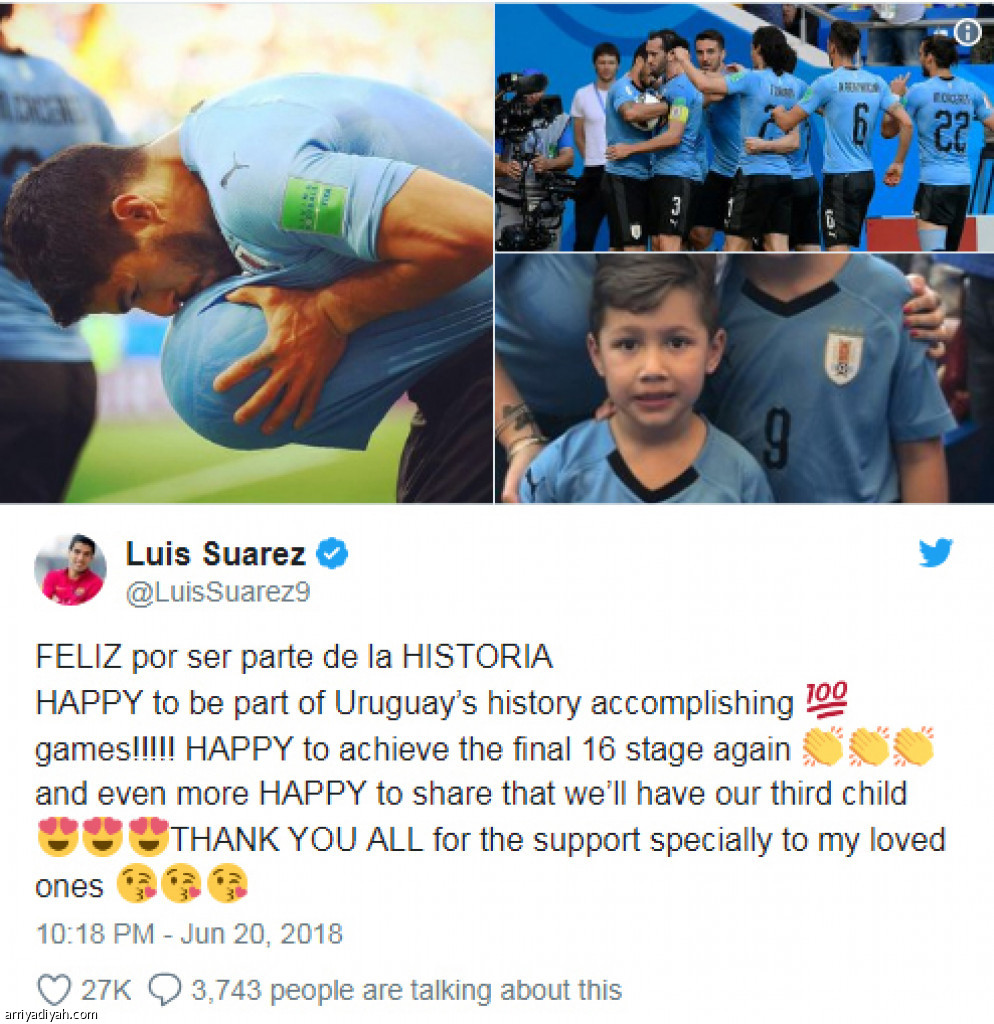Click the first clapping hands emoji
Viewport: 994px width, 1024px height.
coord(823,746)
